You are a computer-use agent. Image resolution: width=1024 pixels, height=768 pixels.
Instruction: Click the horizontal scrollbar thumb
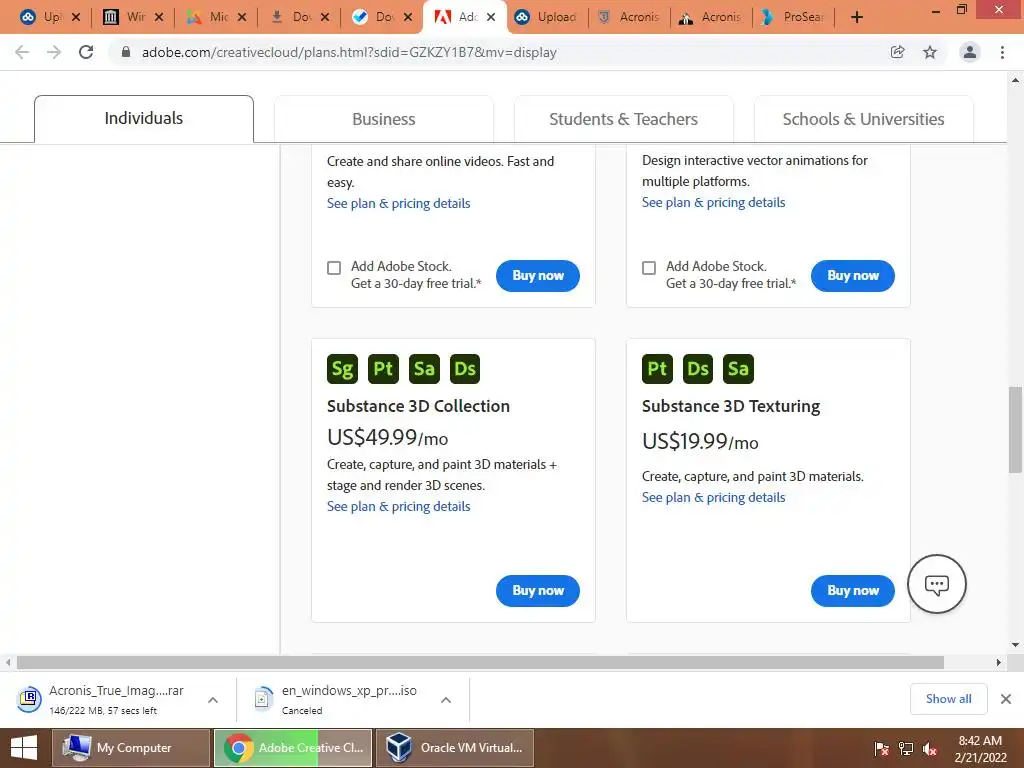480,662
